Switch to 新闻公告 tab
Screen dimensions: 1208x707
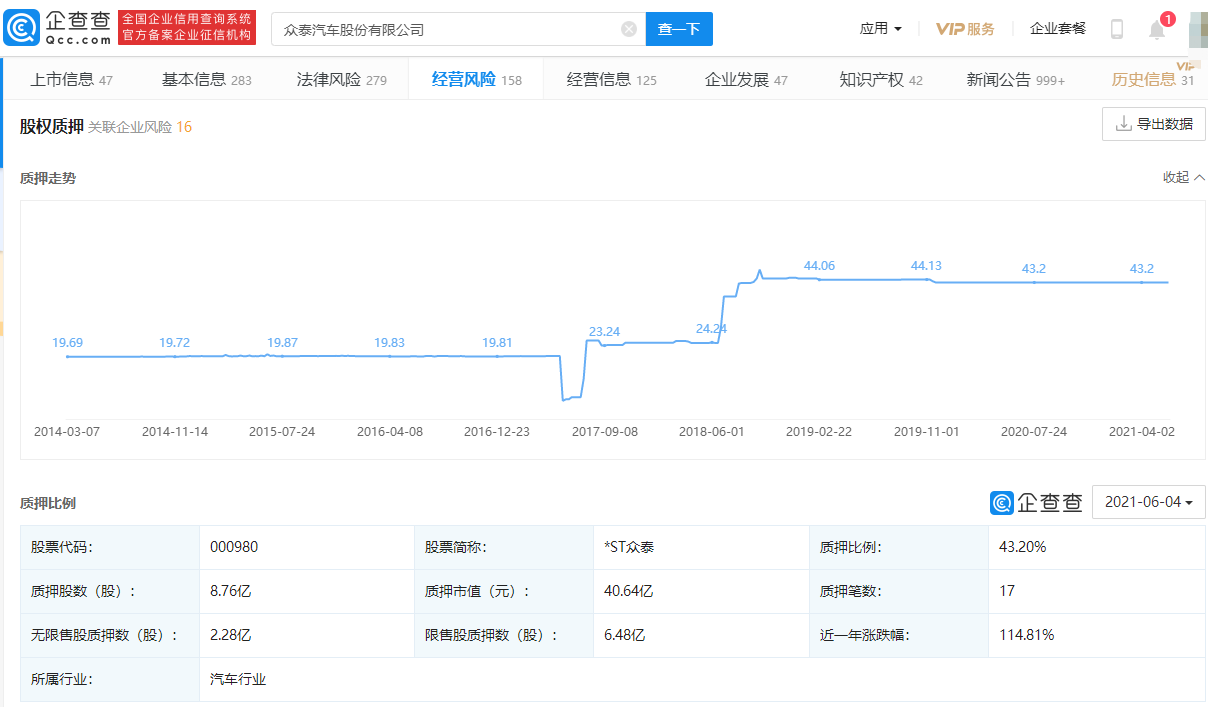click(1015, 80)
